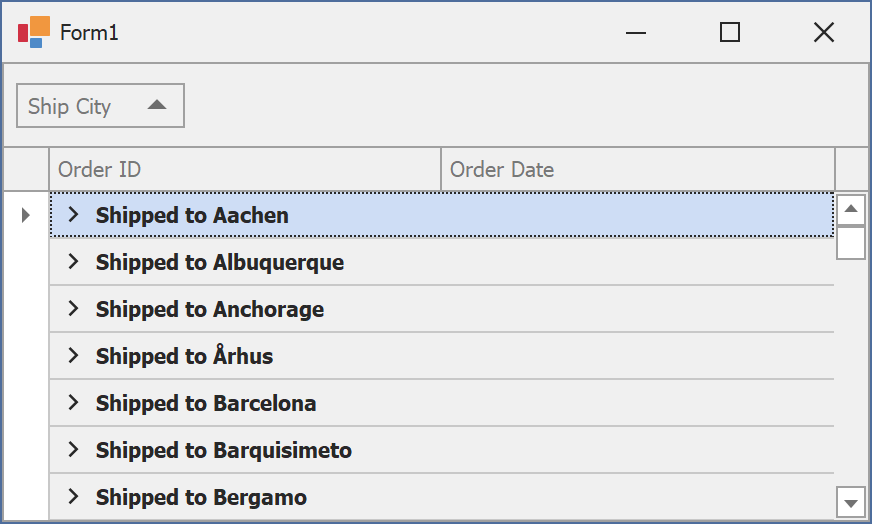Screen dimensions: 872x524
Task: Maximize the Form1 window
Action: point(730,33)
